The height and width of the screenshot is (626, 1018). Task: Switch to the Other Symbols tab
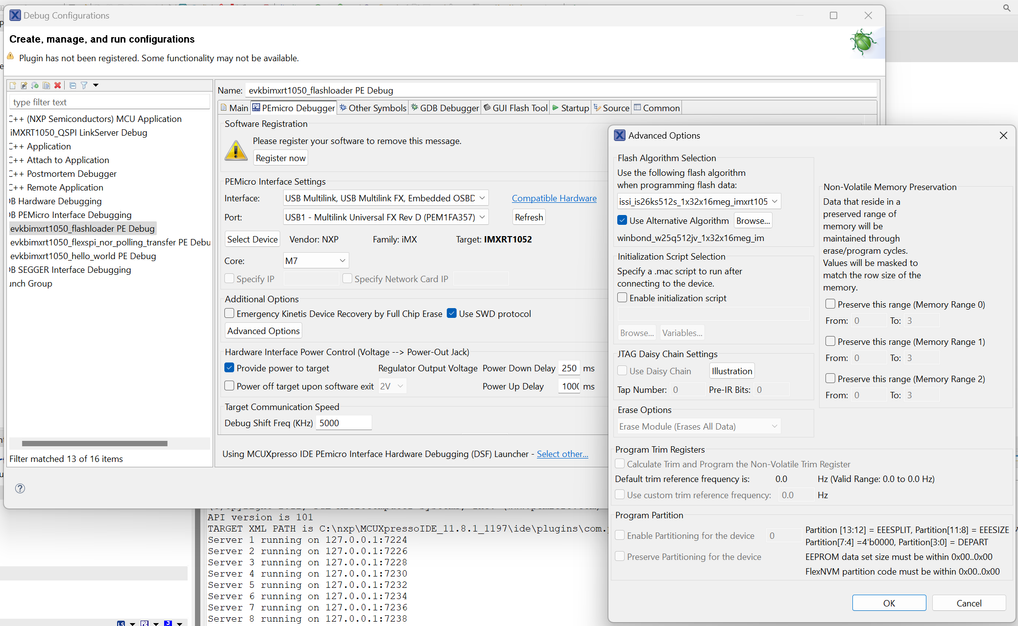click(x=373, y=108)
